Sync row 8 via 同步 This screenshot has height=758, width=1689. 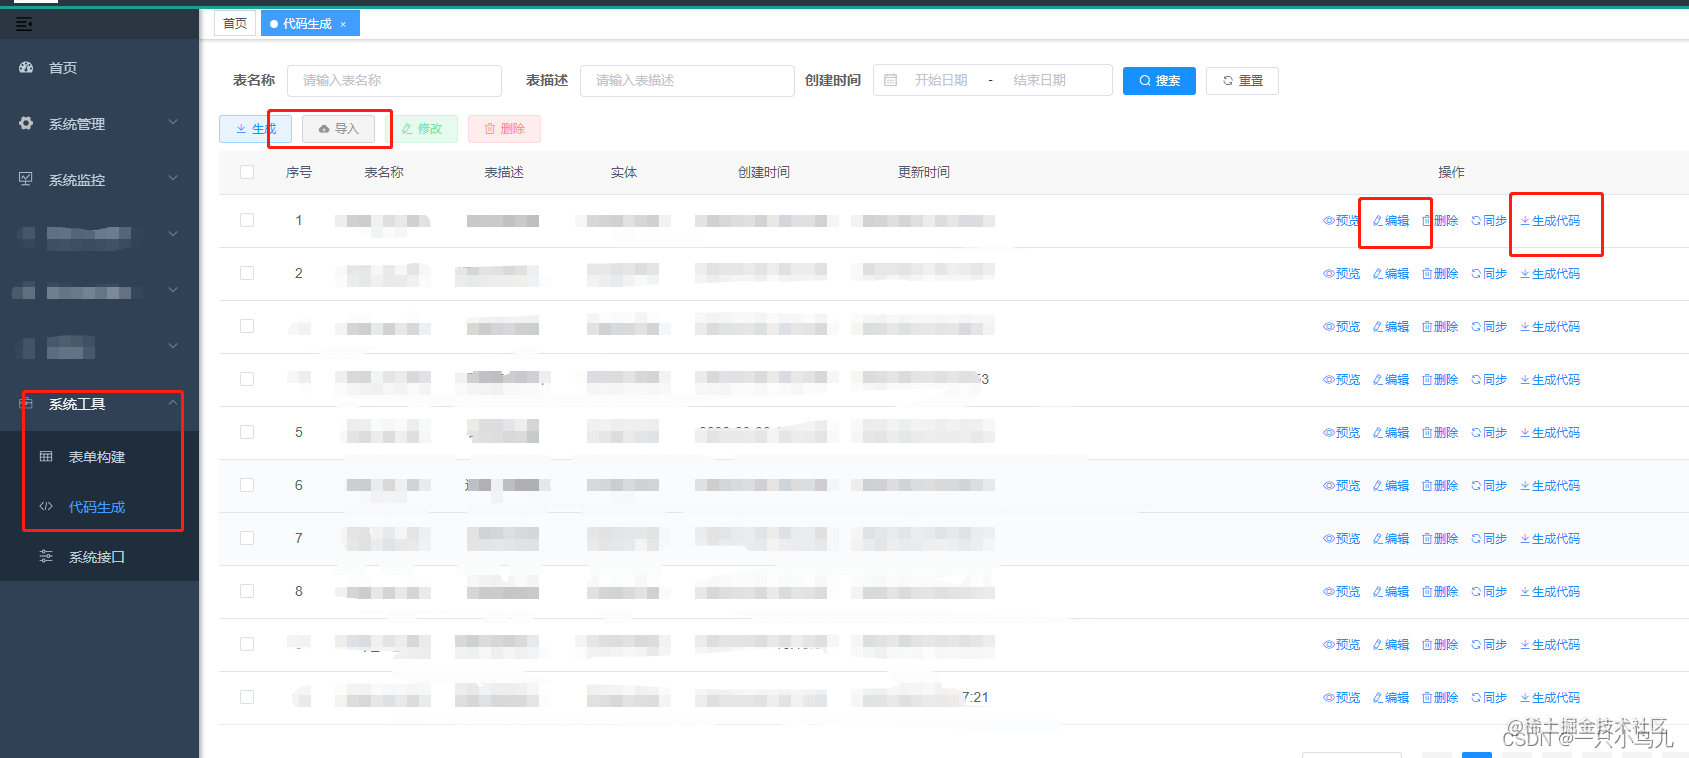[1489, 592]
